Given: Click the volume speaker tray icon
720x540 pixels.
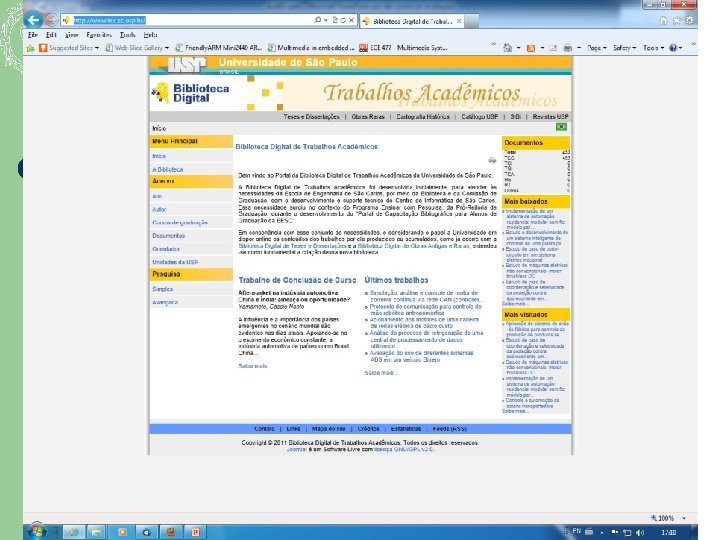Looking at the screenshot, I should click(640, 533).
